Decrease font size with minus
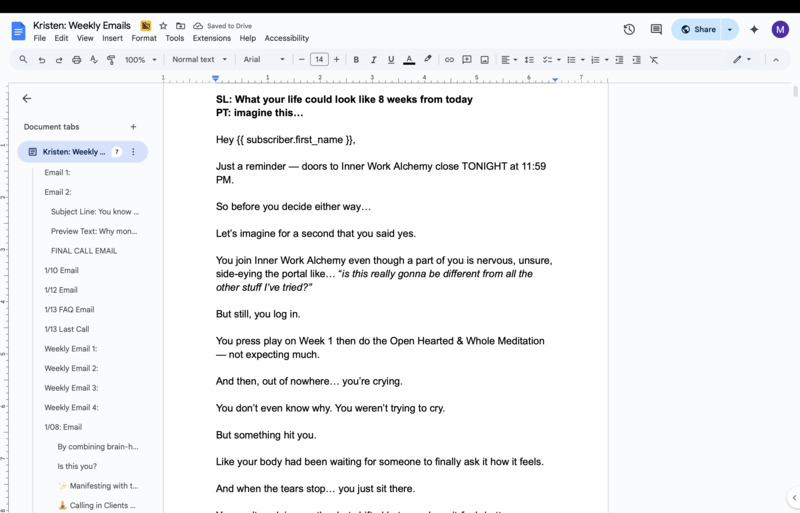The image size is (800, 513). coord(302,60)
